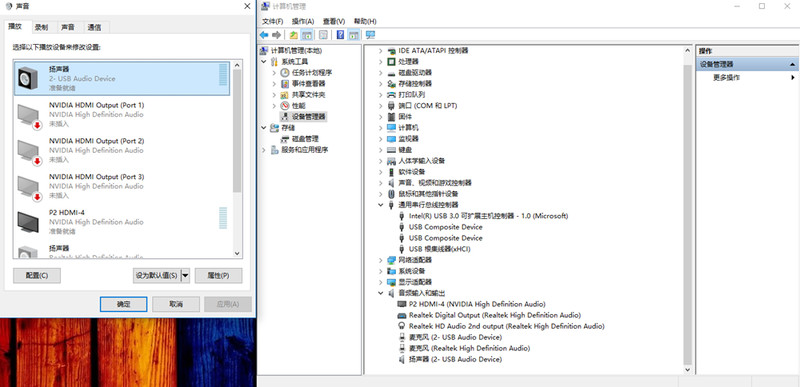Click the Back arrow in Computer Management toolbar

[x=264, y=35]
